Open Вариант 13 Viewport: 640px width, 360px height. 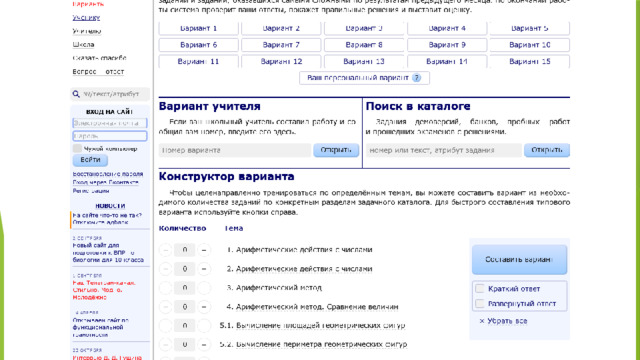click(x=364, y=61)
